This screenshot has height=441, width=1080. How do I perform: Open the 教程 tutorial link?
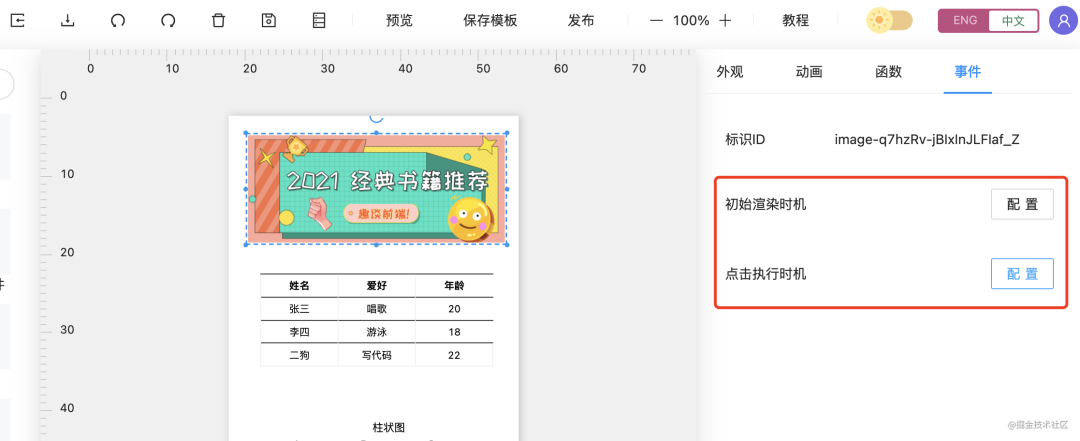click(796, 21)
